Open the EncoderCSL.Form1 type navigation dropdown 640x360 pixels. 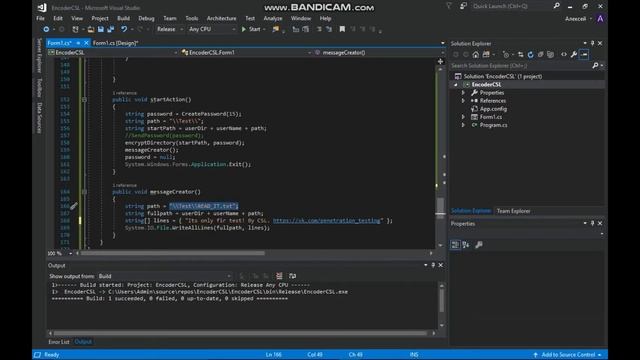tap(246, 52)
